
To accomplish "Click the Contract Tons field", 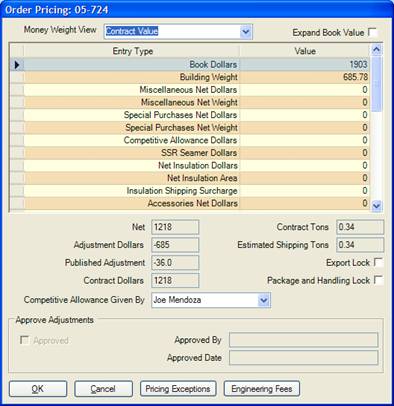I will click(360, 227).
